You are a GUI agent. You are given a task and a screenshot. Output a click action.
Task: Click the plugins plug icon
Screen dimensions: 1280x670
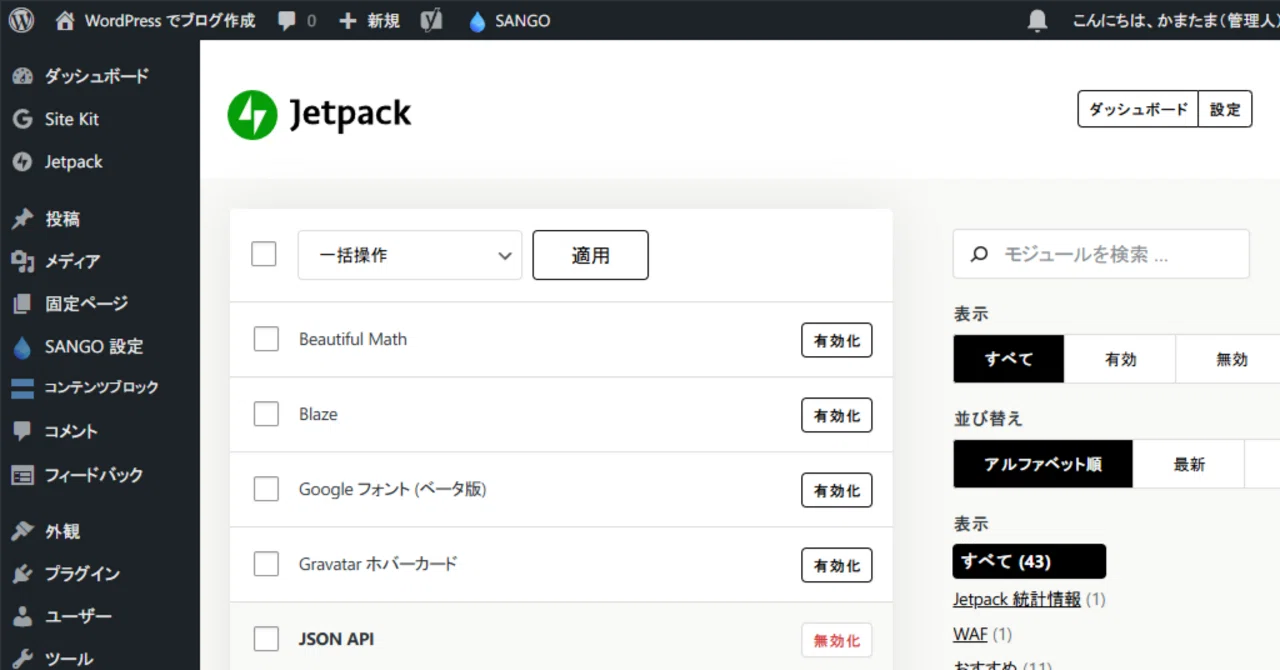[x=22, y=574]
